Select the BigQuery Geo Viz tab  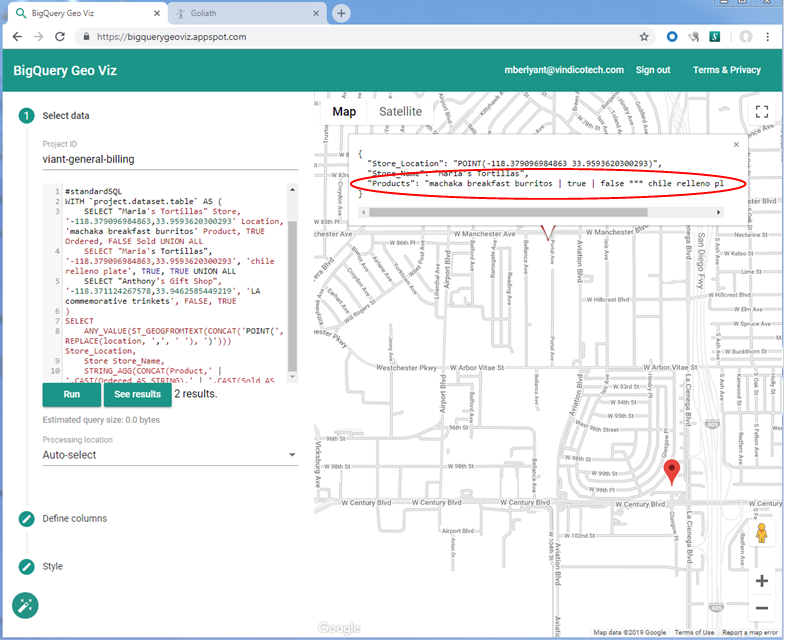click(x=88, y=14)
